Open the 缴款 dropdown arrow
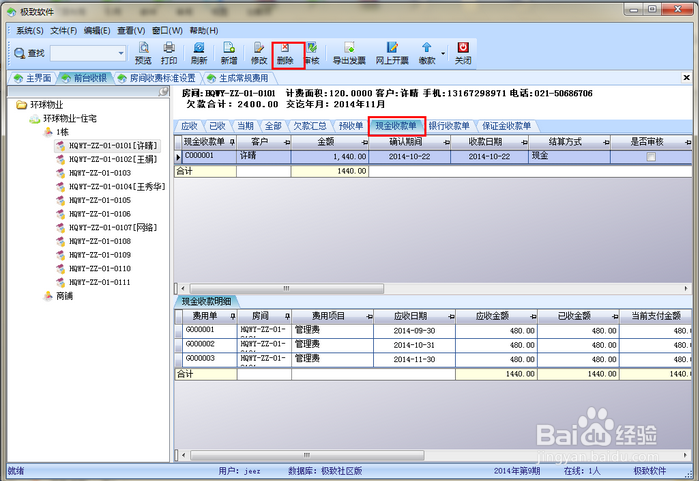 click(443, 53)
